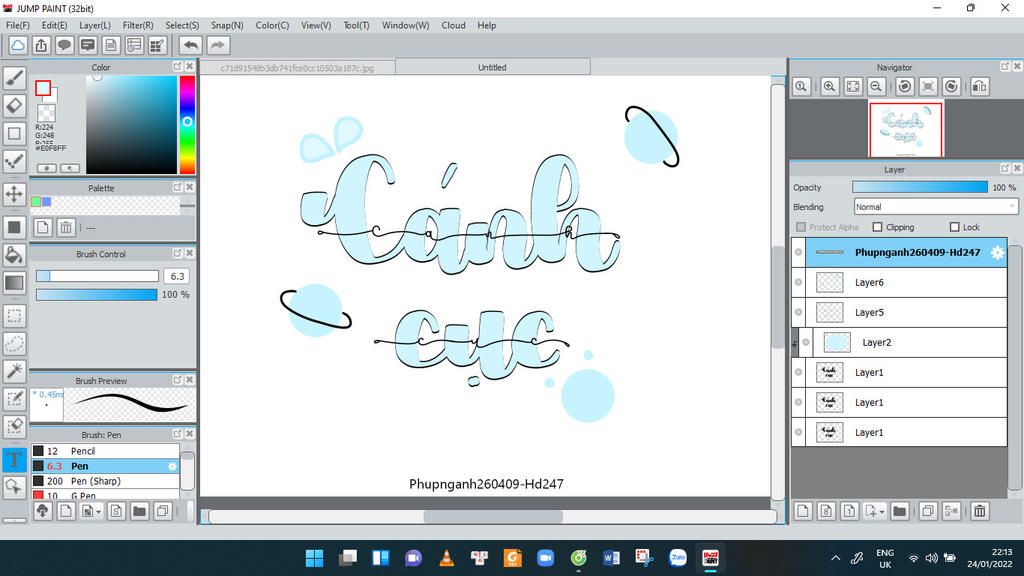Screen dimensions: 1024x576
Task: Click the cloud icon in top toolbar
Action: coord(18,46)
